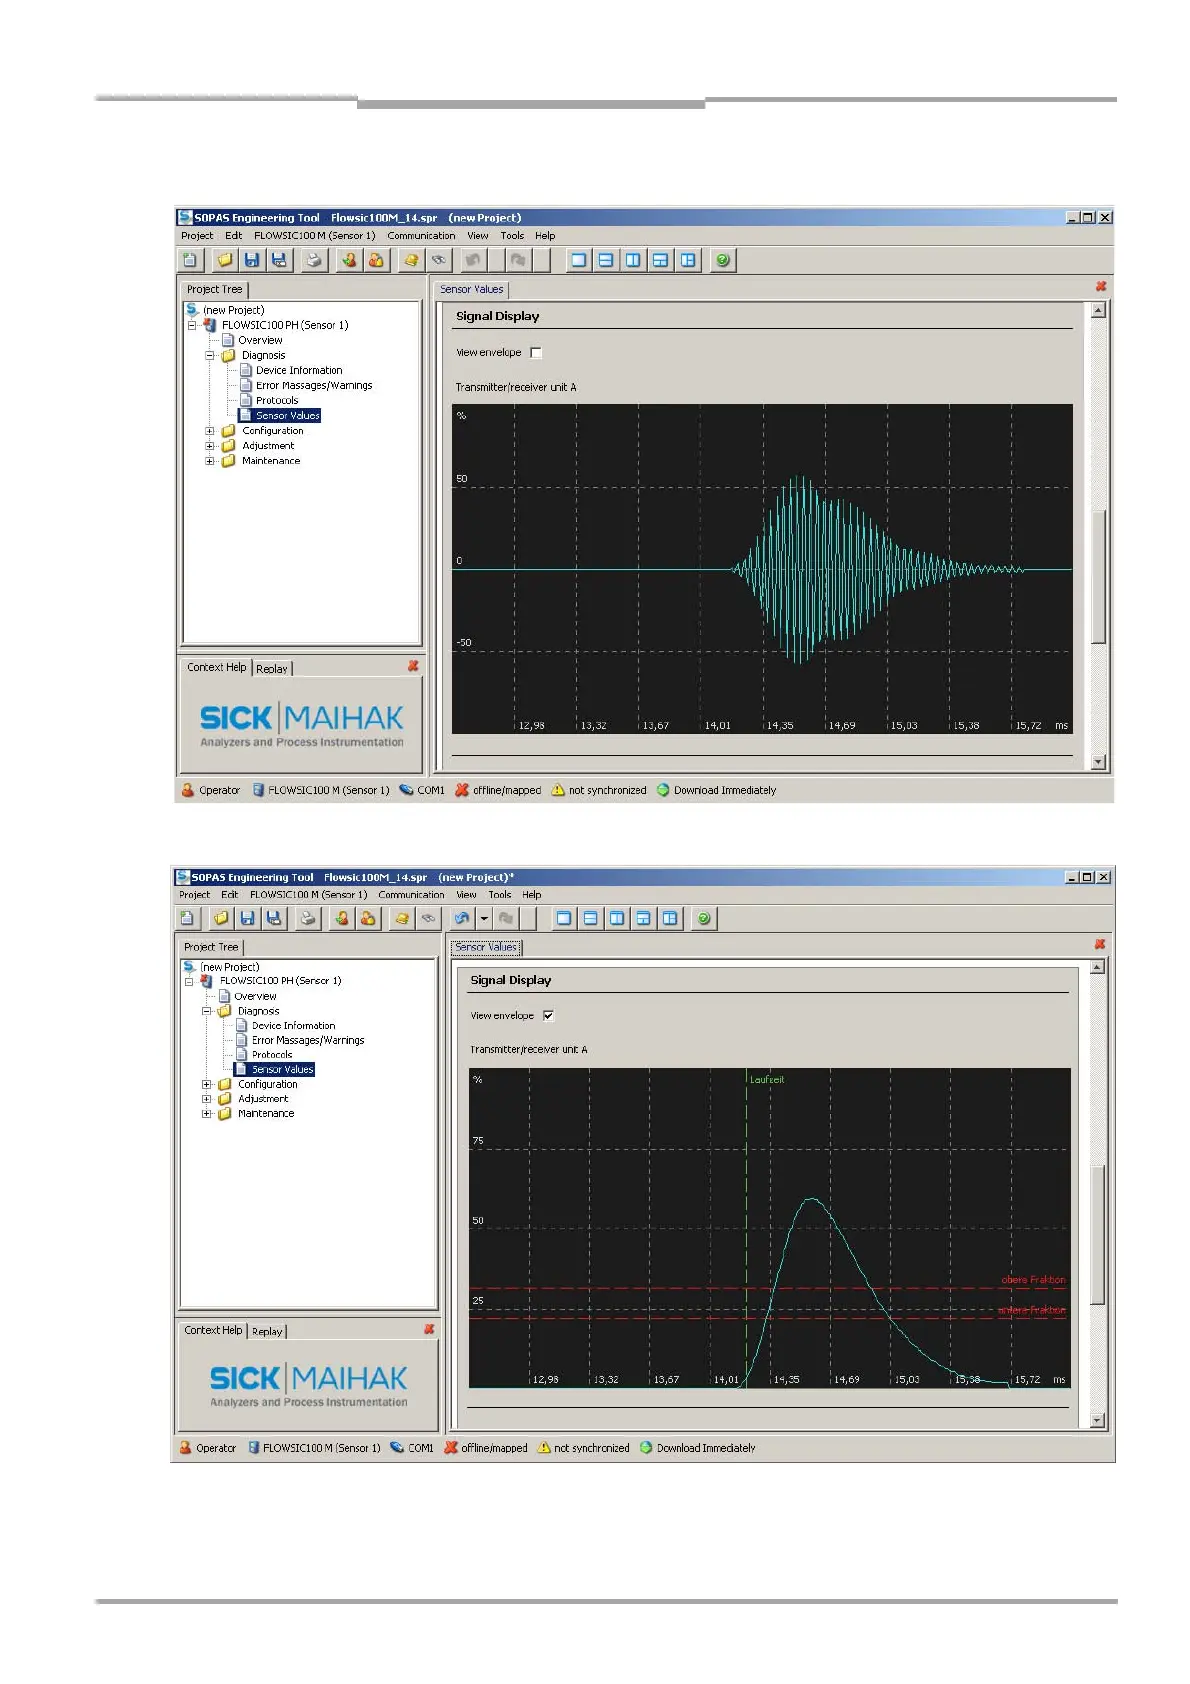Screen dimensions: 1190x1684
Task: Uncheck the checked View envelope checkbox
Action: (x=548, y=1016)
